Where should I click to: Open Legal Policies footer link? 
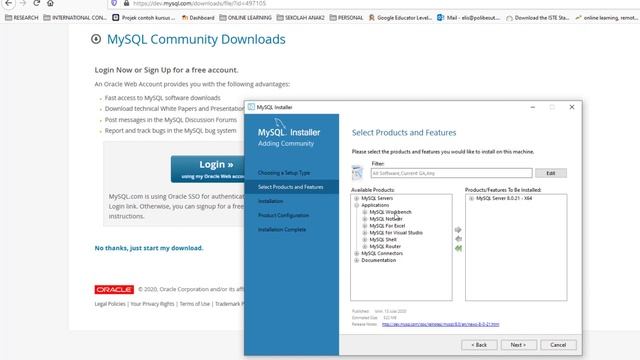tap(110, 304)
